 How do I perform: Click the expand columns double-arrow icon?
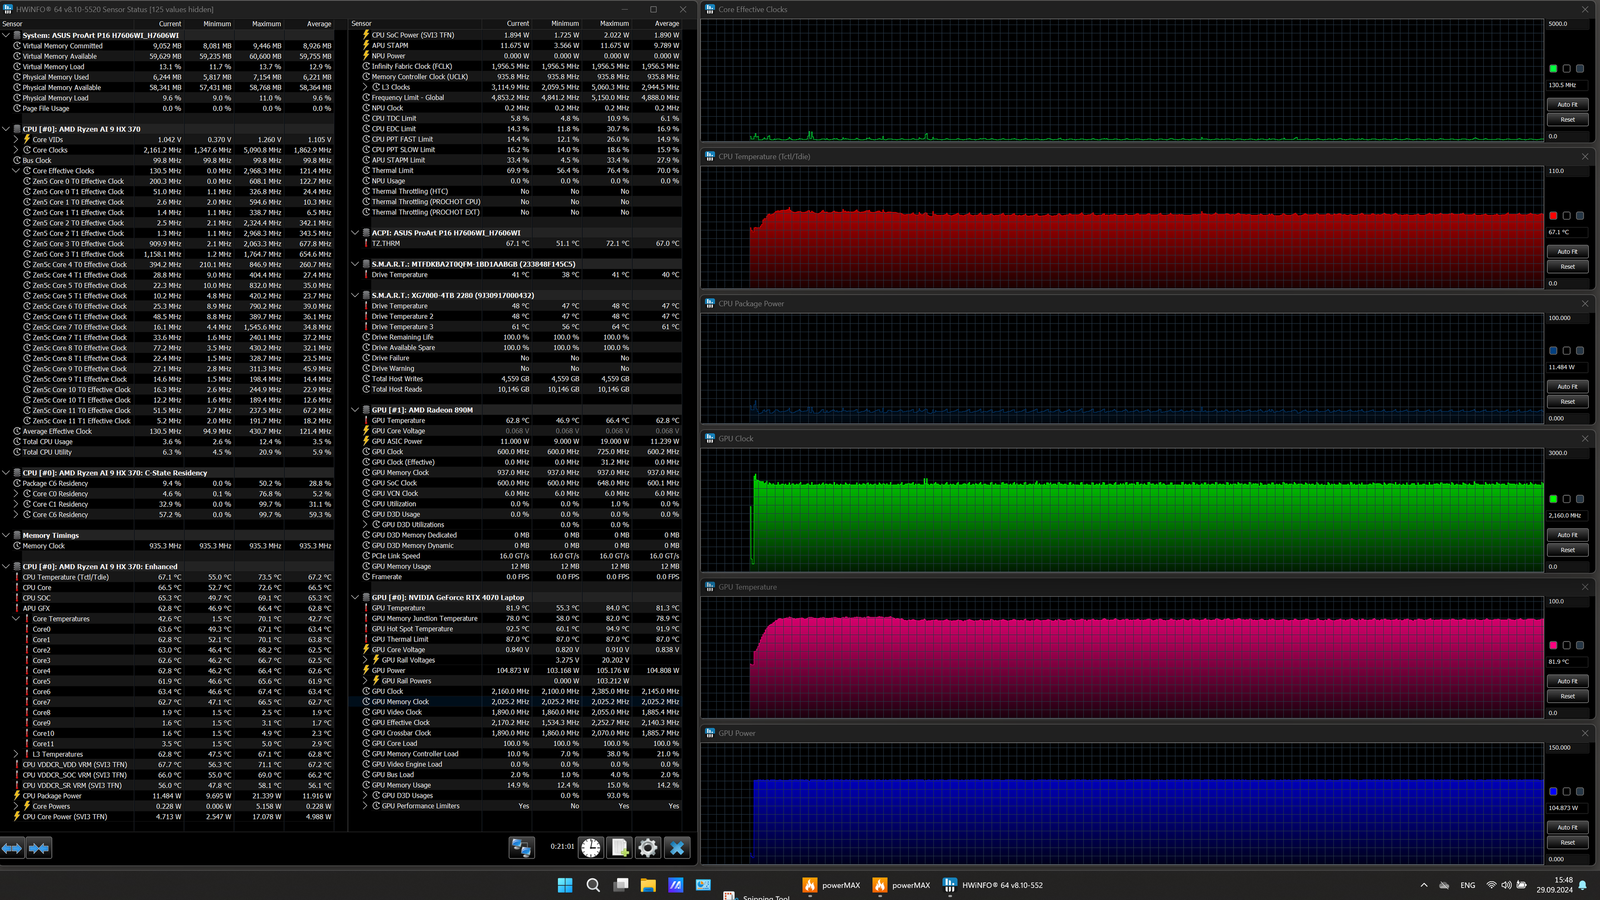coord(12,848)
